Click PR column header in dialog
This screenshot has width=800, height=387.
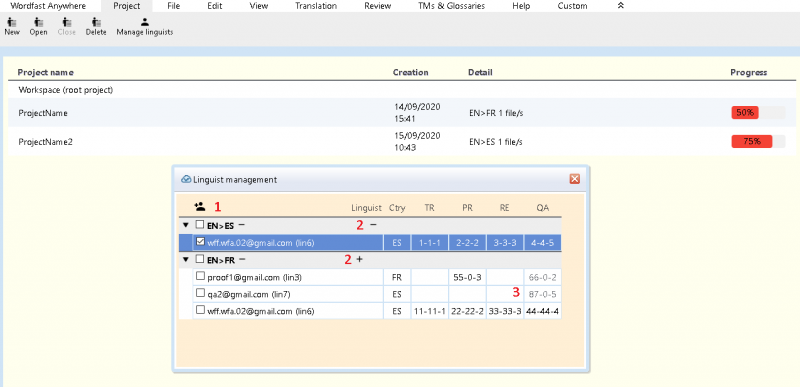[x=467, y=208]
